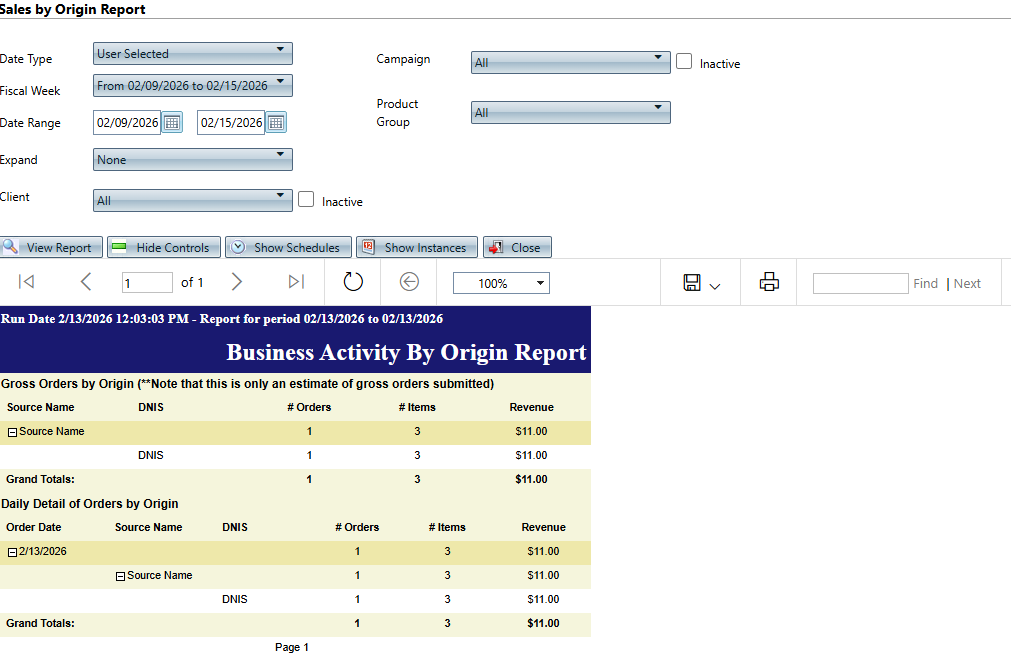Click the View Report button
1011x657 pixels.
point(50,248)
